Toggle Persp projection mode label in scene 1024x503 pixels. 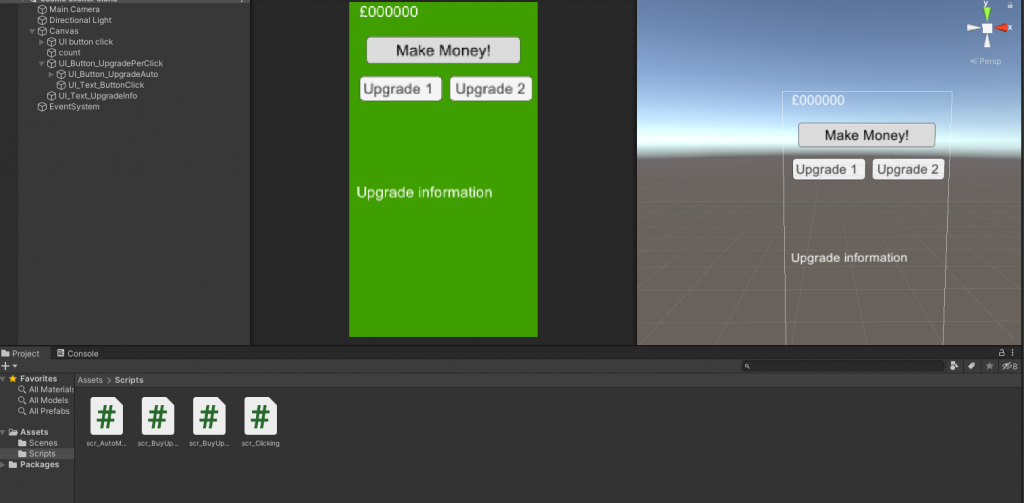click(x=988, y=61)
